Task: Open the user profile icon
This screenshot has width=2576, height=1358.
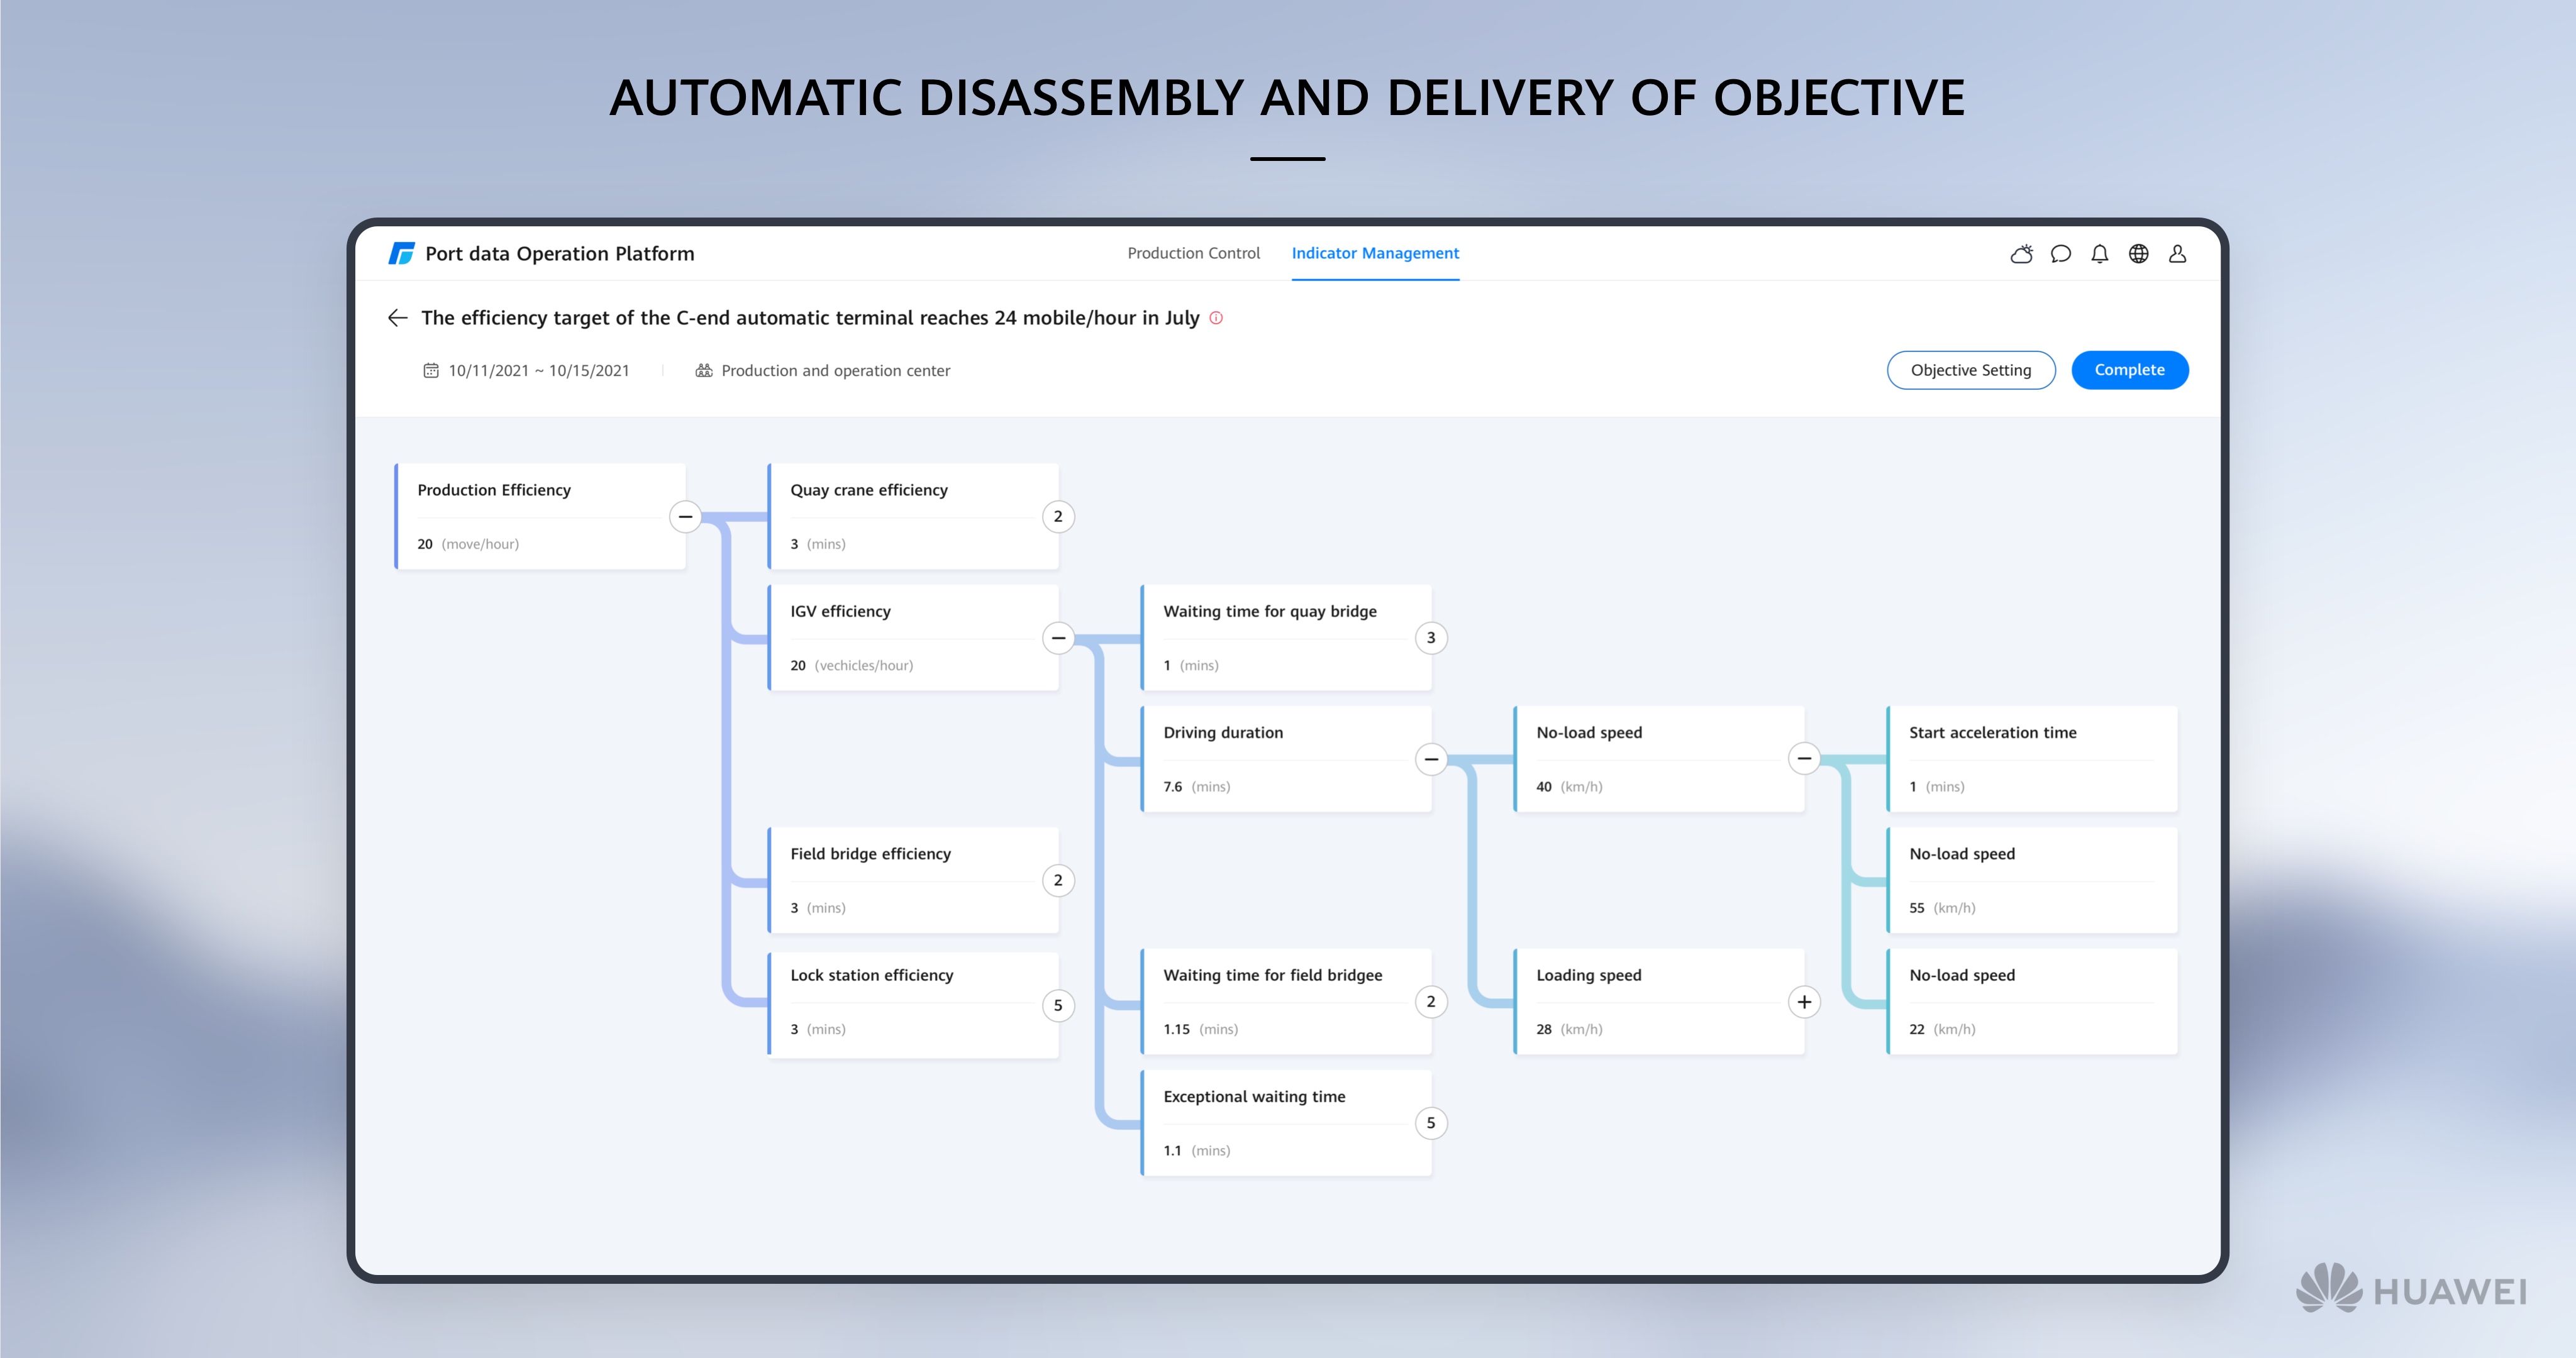Action: (x=2177, y=254)
